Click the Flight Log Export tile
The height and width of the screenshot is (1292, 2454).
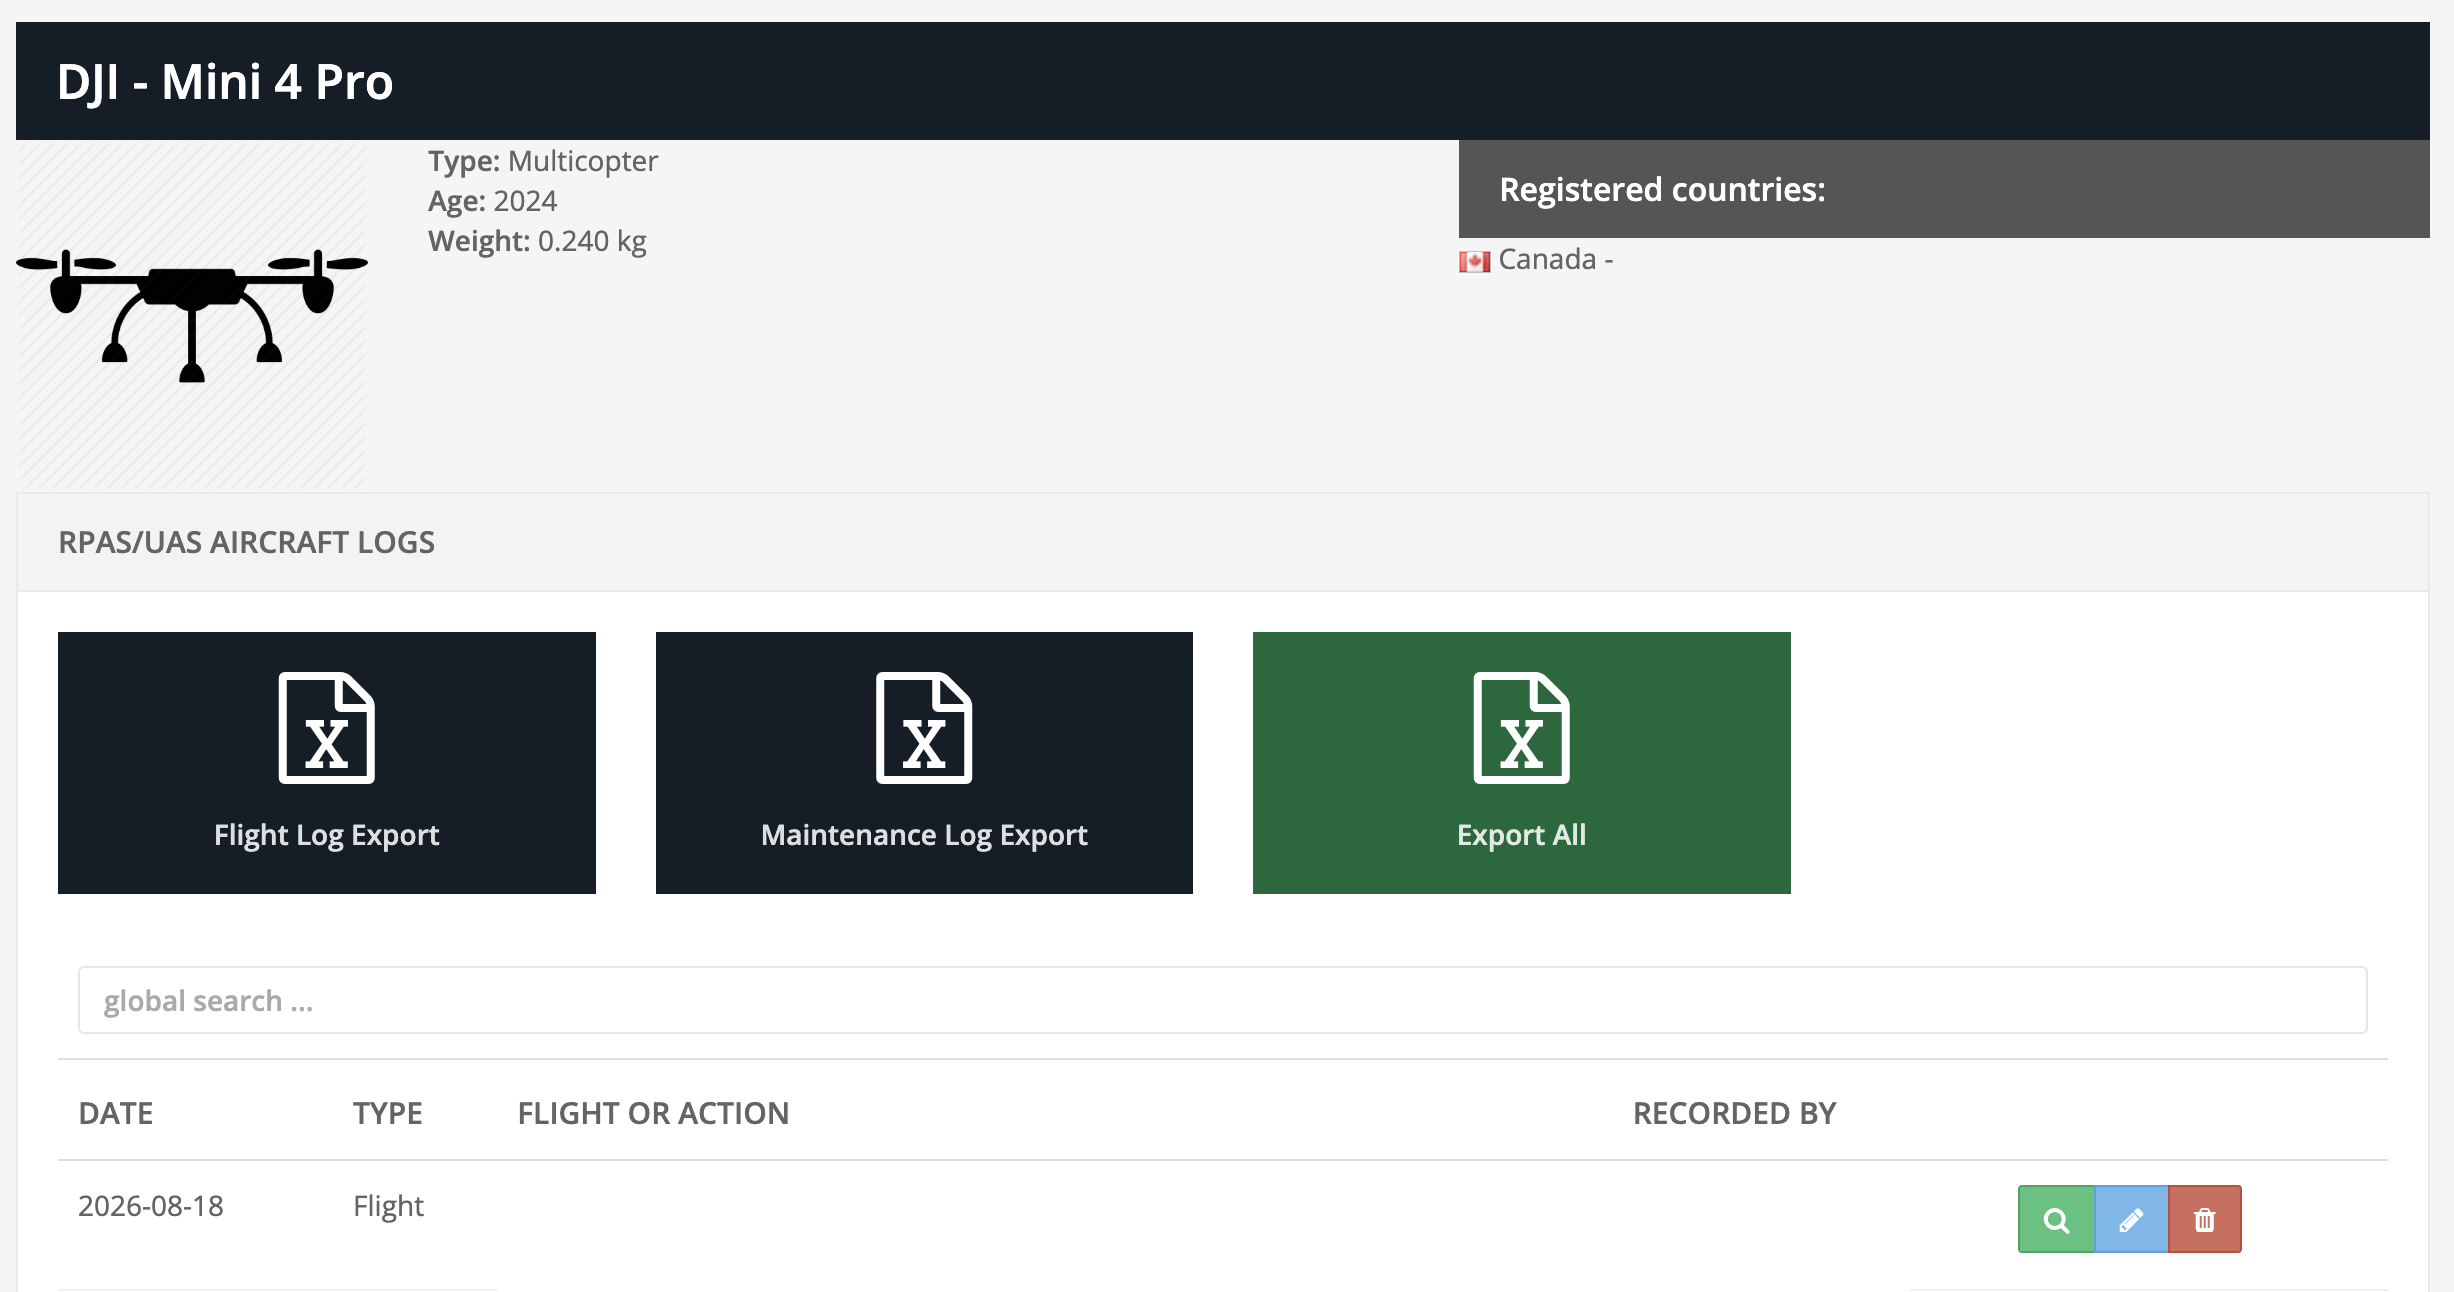[327, 763]
